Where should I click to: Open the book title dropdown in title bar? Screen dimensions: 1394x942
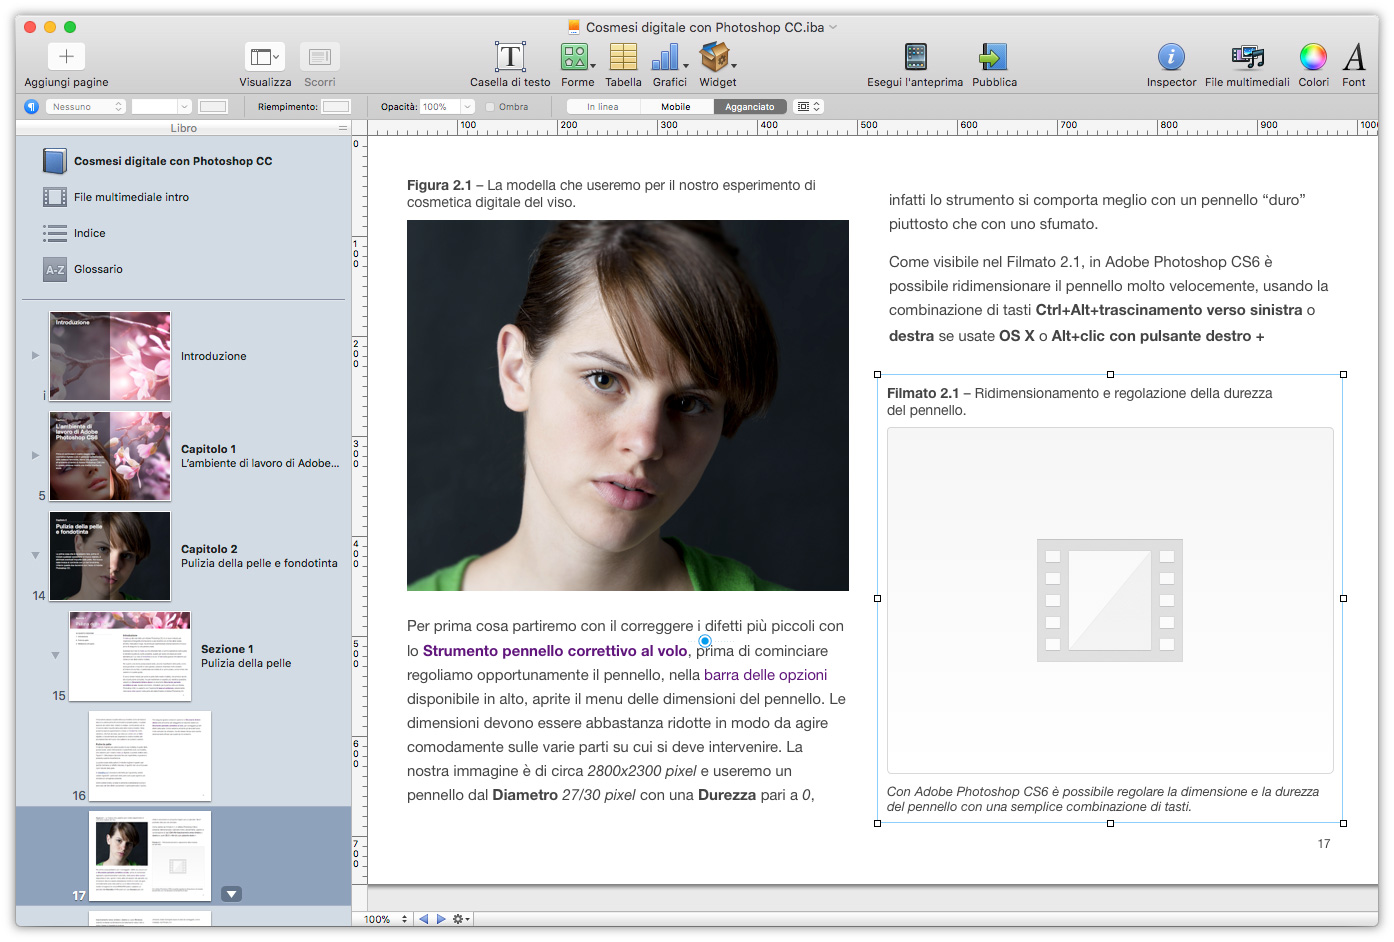833,27
